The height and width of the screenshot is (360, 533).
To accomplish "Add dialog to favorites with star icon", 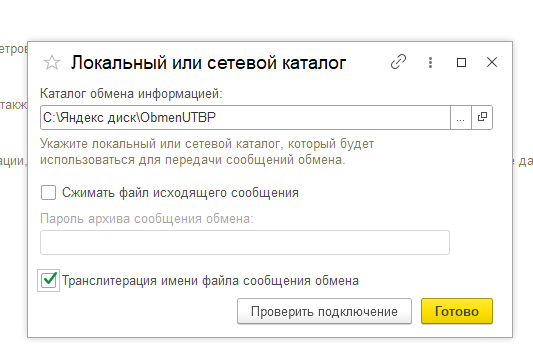I will 52,63.
